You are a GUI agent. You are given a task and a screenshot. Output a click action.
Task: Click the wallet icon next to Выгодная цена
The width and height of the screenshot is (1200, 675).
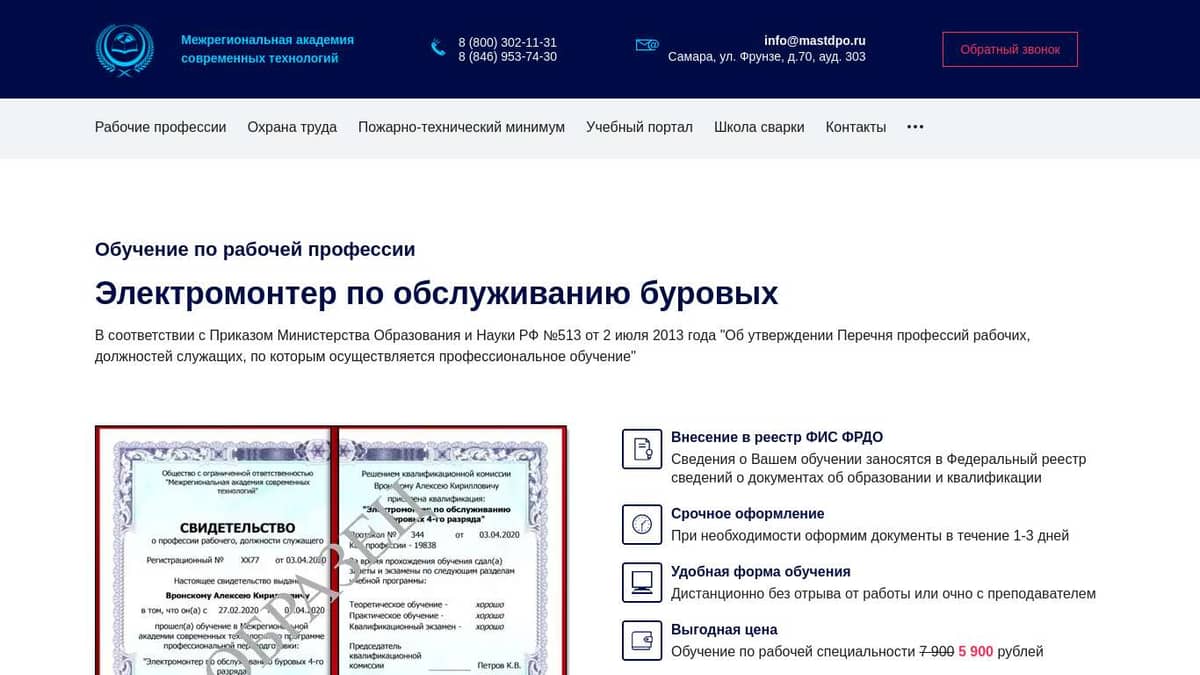coord(642,641)
